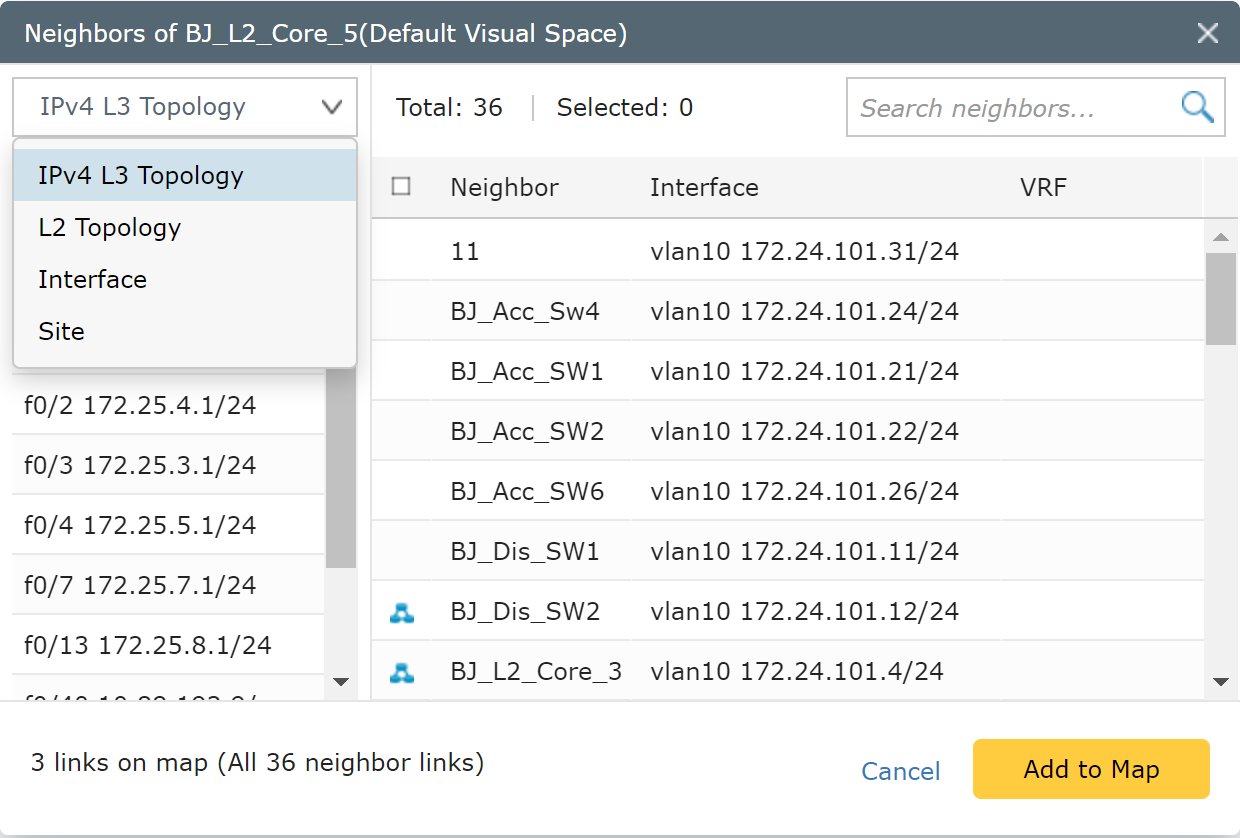This screenshot has height=838, width=1240.
Task: Click the dropdown chevron on the topology selector
Action: click(332, 107)
